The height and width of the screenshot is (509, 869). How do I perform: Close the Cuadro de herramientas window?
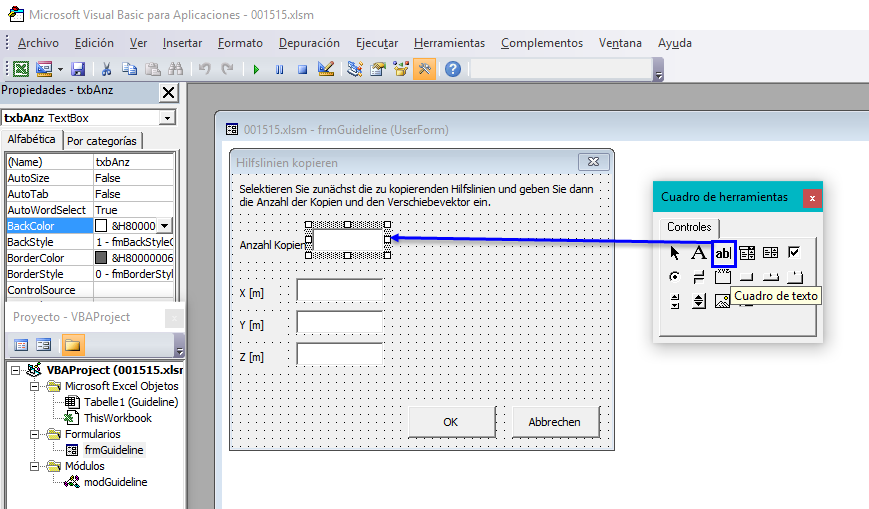click(x=812, y=198)
